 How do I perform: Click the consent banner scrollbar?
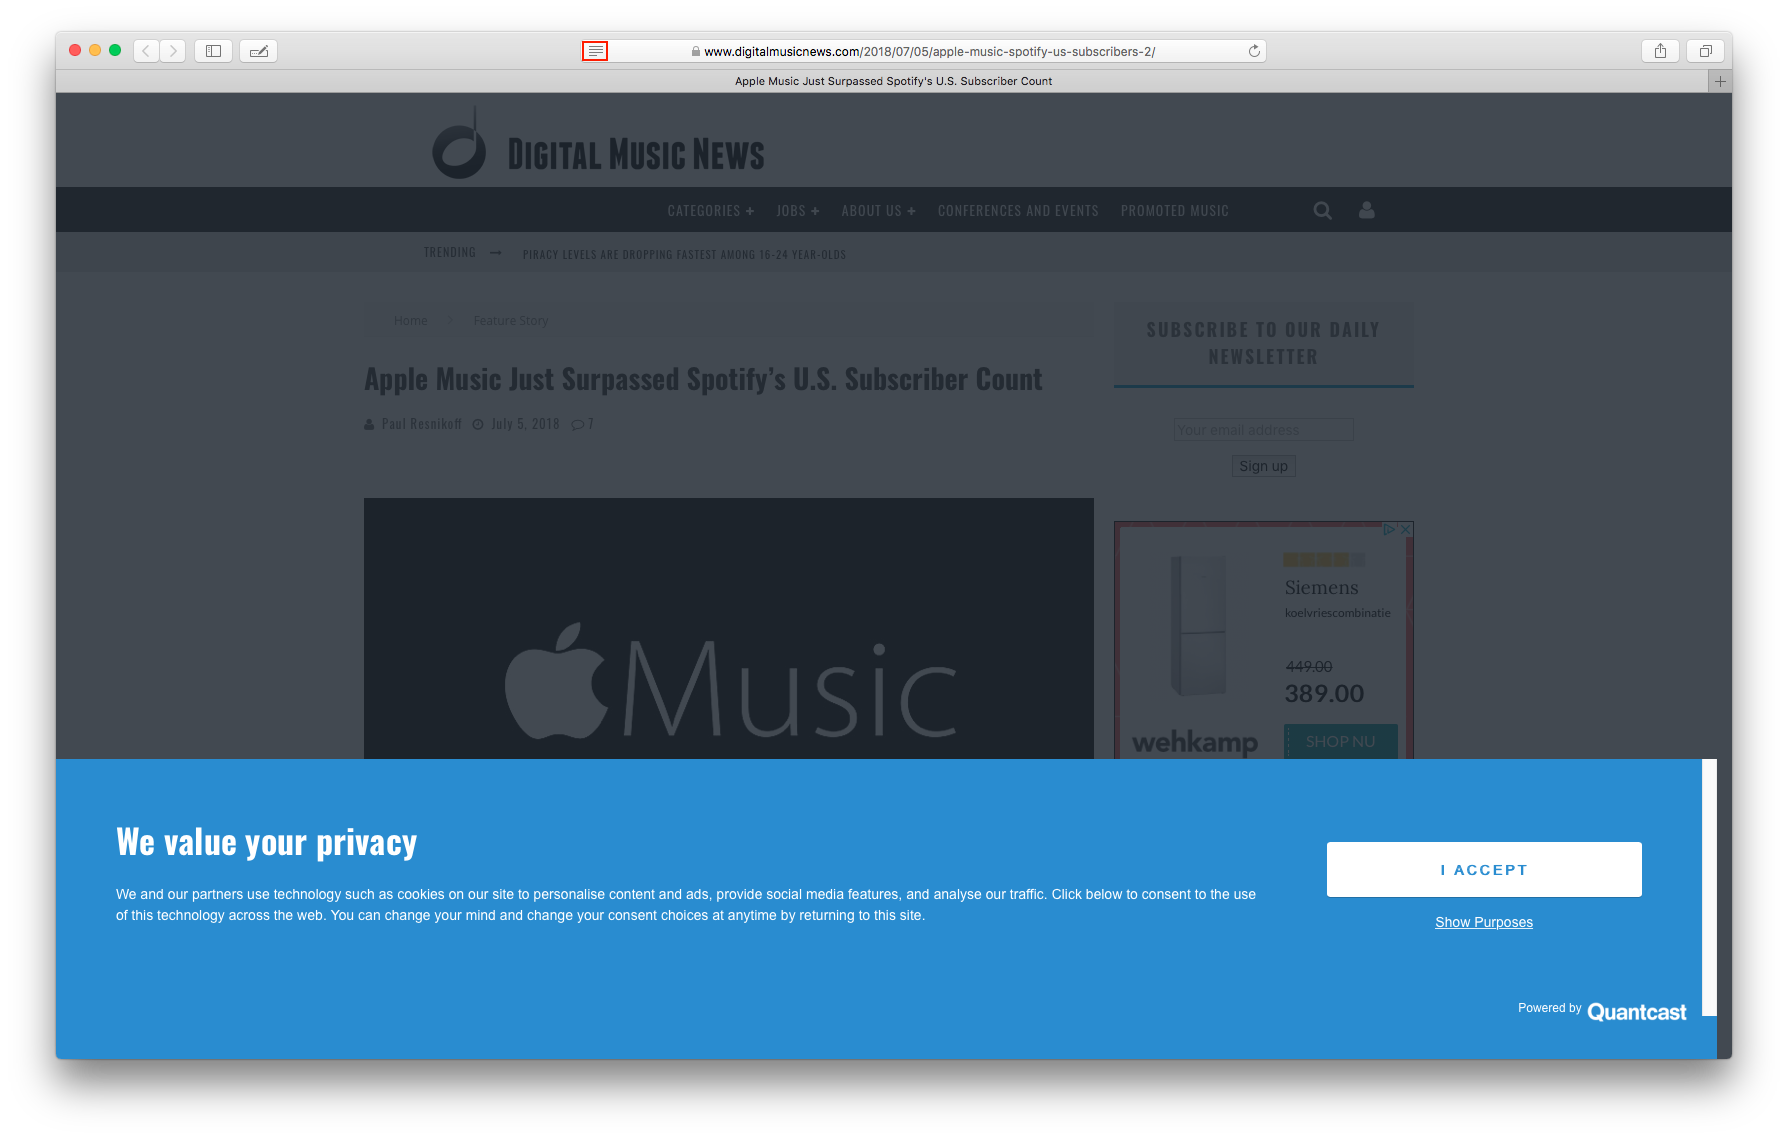pos(1710,887)
